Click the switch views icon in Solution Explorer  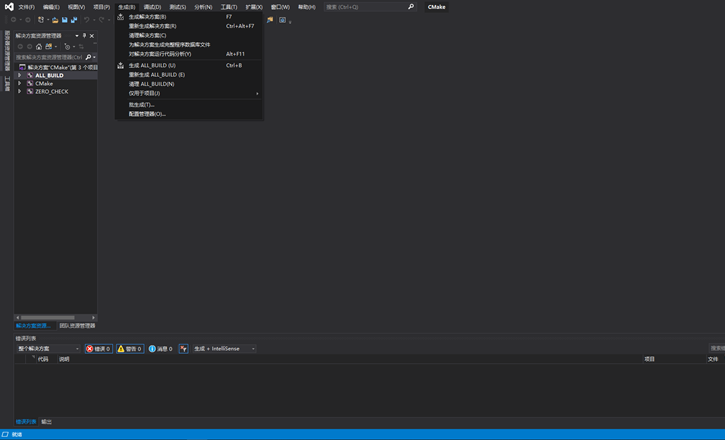(48, 46)
